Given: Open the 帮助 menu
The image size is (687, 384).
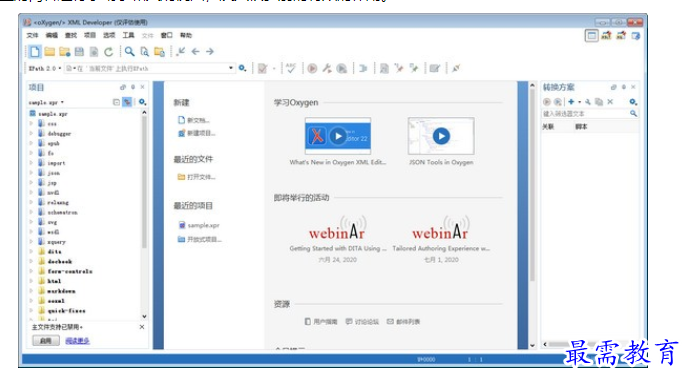Looking at the screenshot, I should pos(186,35).
